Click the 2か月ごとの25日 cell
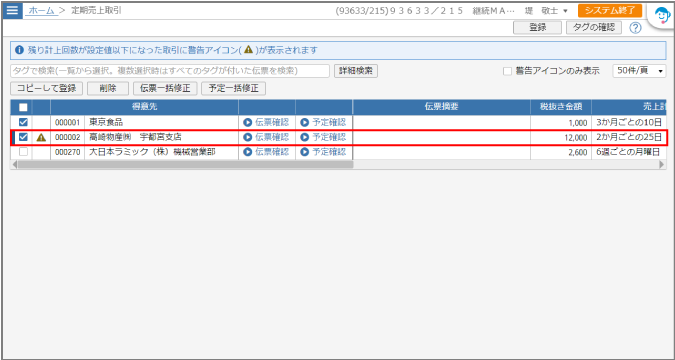675x360 pixels. click(x=629, y=137)
